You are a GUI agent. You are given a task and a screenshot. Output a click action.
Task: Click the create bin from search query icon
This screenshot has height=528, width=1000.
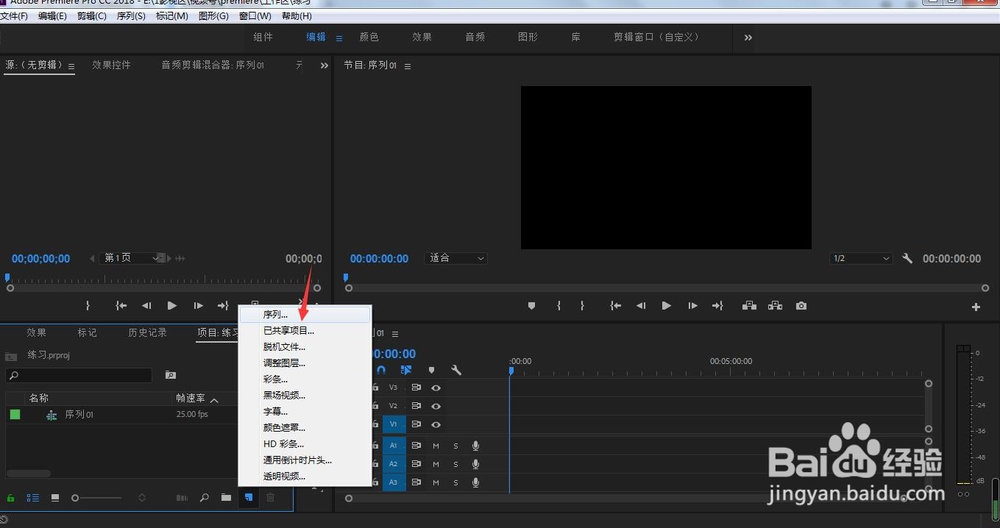(x=170, y=375)
